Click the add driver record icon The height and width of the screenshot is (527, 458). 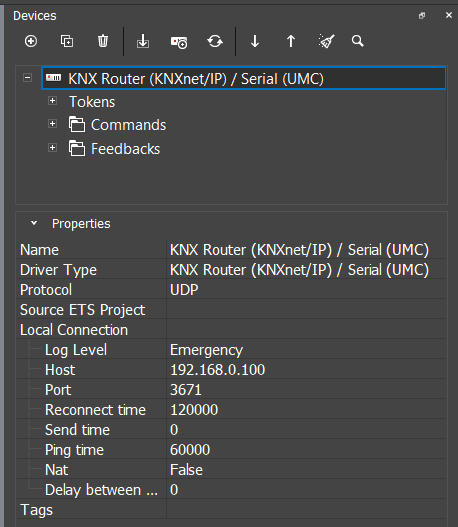(179, 42)
